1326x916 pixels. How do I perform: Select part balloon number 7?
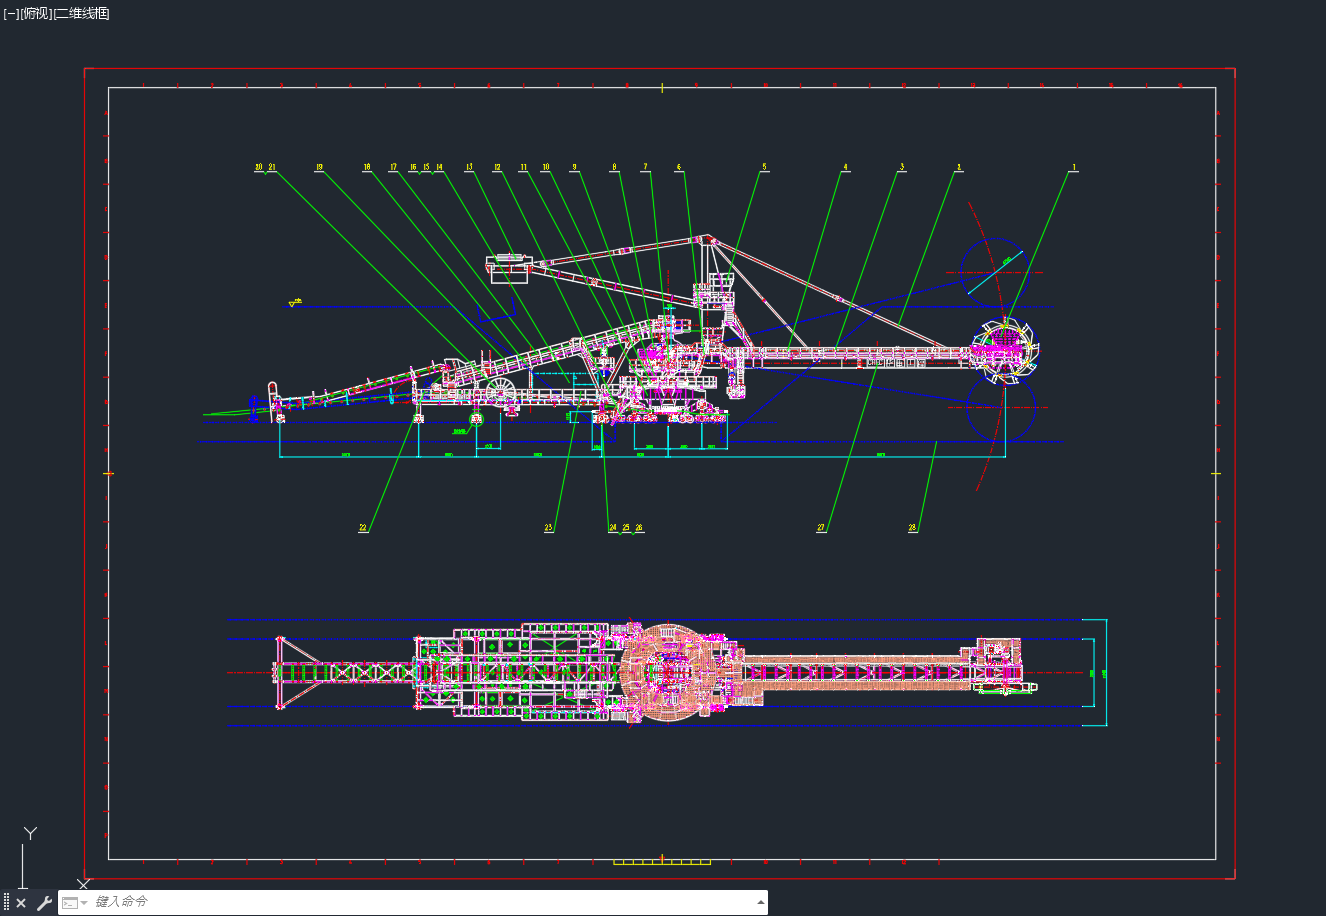click(x=646, y=168)
